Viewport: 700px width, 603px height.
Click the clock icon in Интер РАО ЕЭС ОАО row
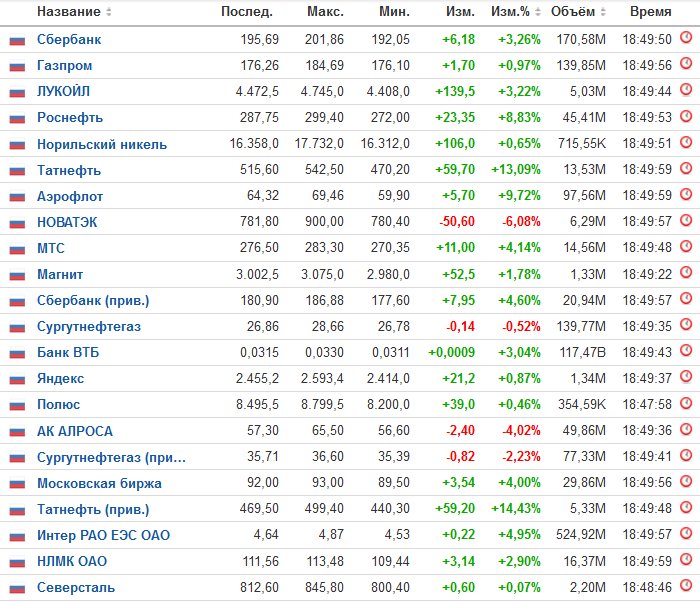[686, 533]
